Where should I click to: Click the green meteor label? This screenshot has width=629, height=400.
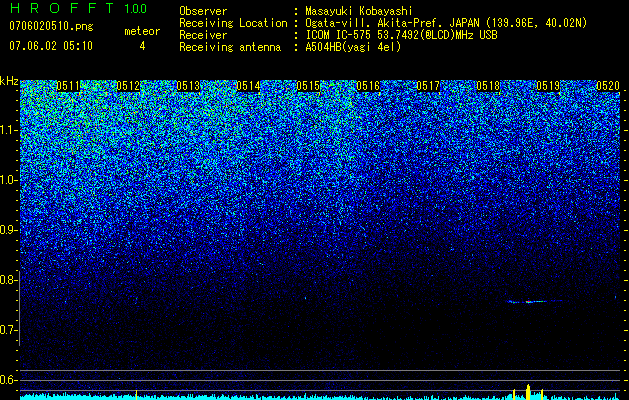point(142,31)
